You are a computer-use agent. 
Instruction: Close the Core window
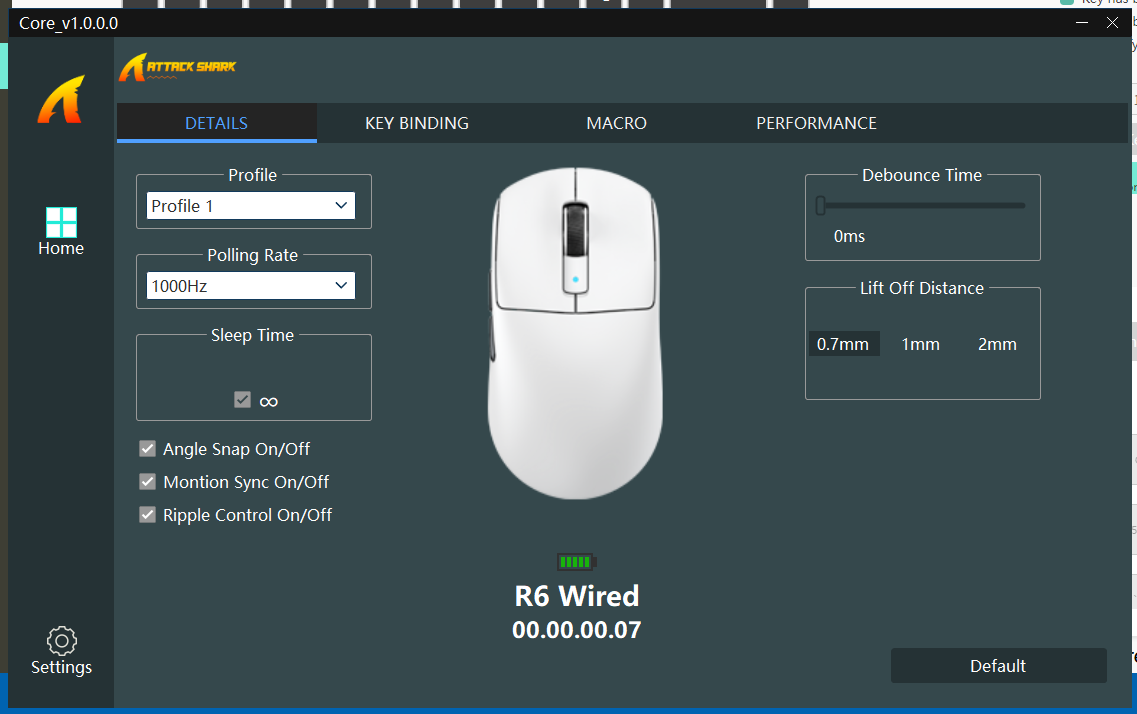tap(1112, 23)
